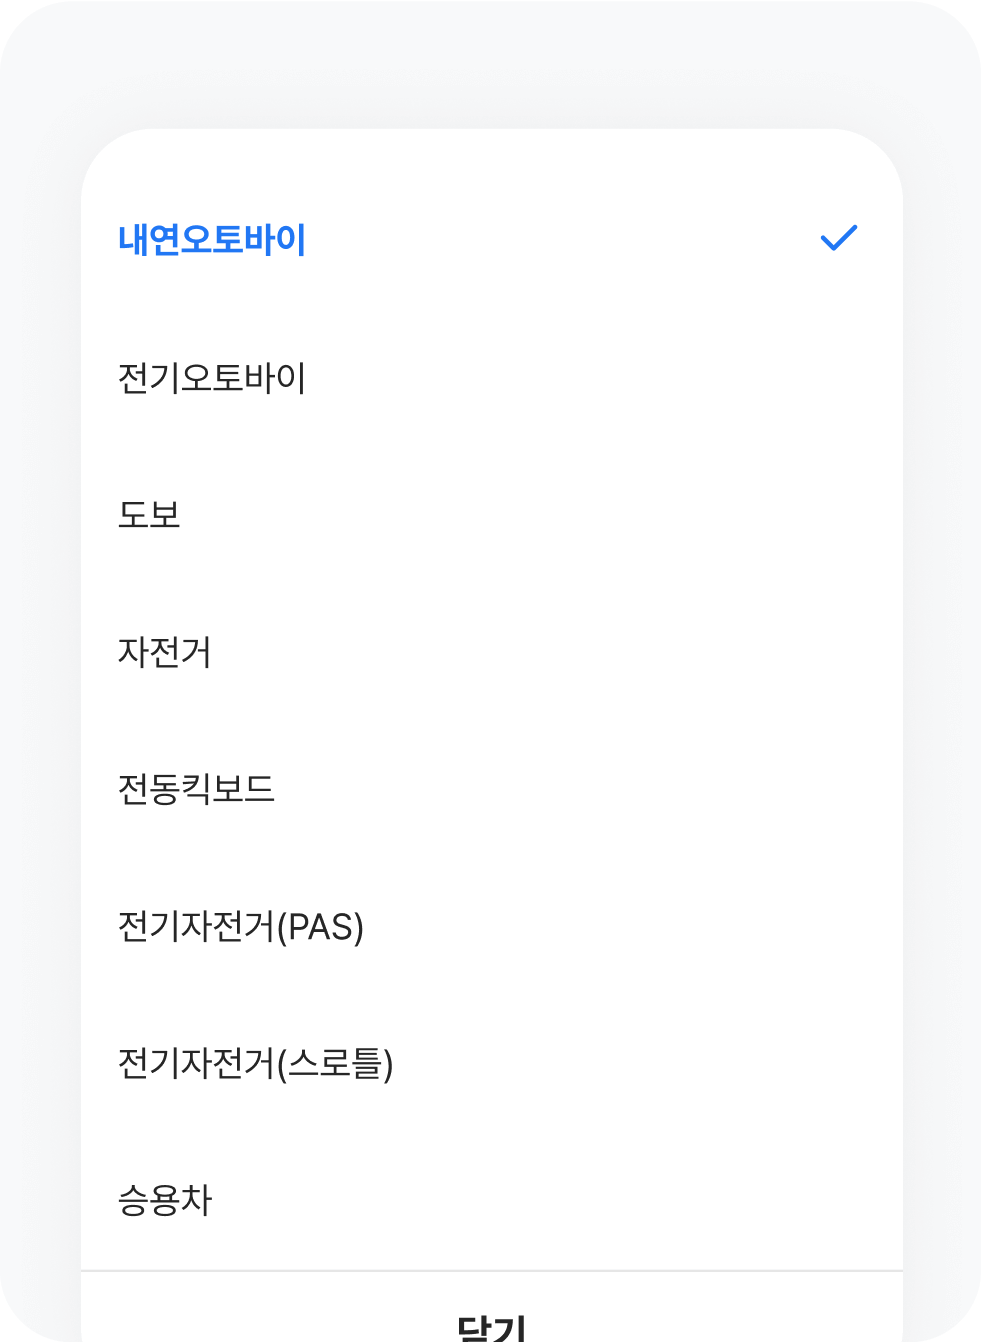Choose the 전기자전거(PAS) entry
Image resolution: width=981 pixels, height=1342 pixels.
[x=241, y=927]
